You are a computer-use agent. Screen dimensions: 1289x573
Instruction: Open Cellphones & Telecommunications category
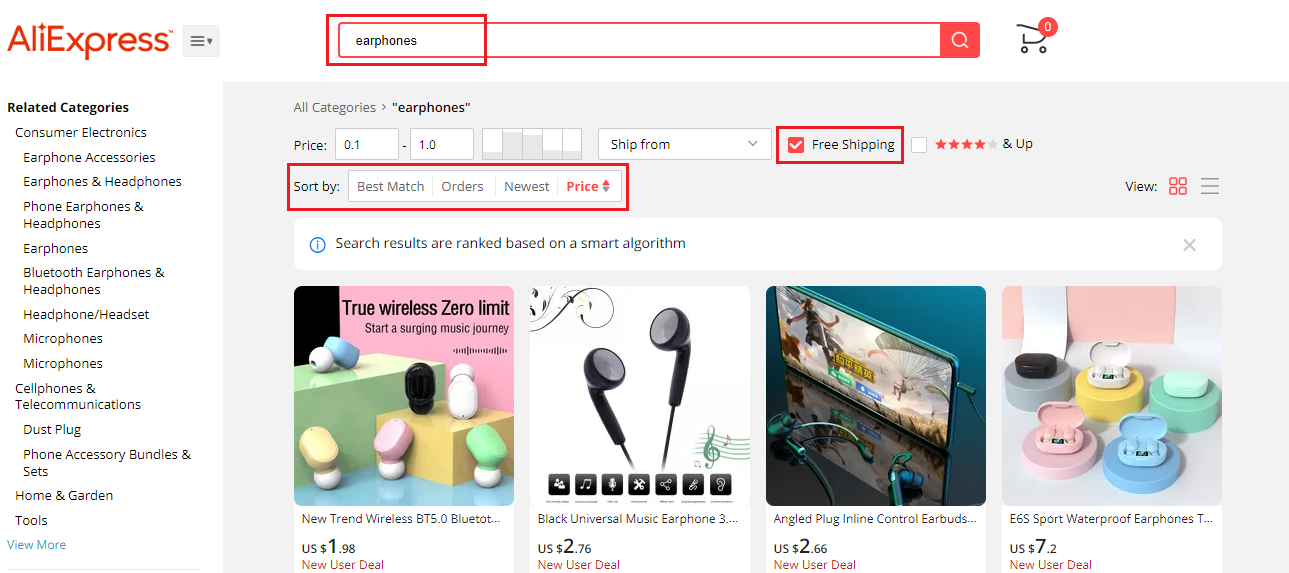pos(78,396)
